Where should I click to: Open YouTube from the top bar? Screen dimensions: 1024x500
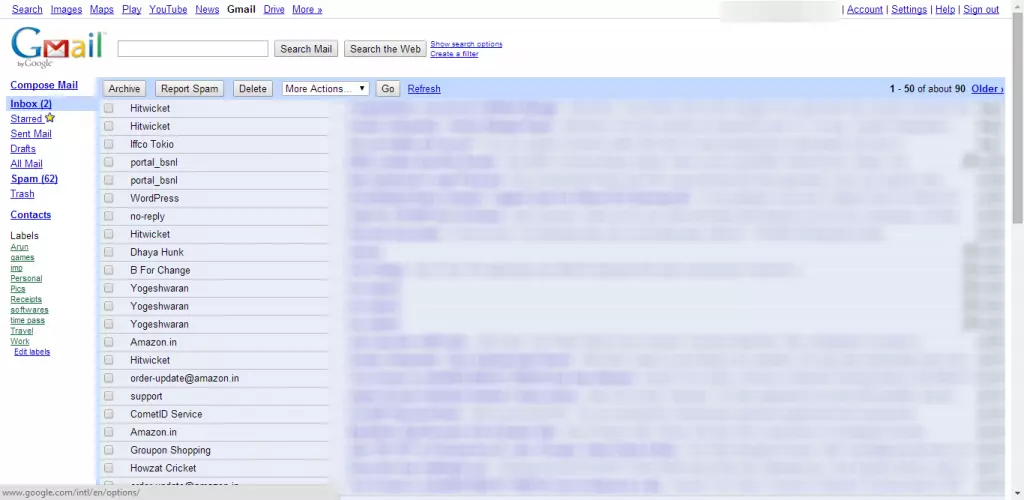click(x=168, y=9)
